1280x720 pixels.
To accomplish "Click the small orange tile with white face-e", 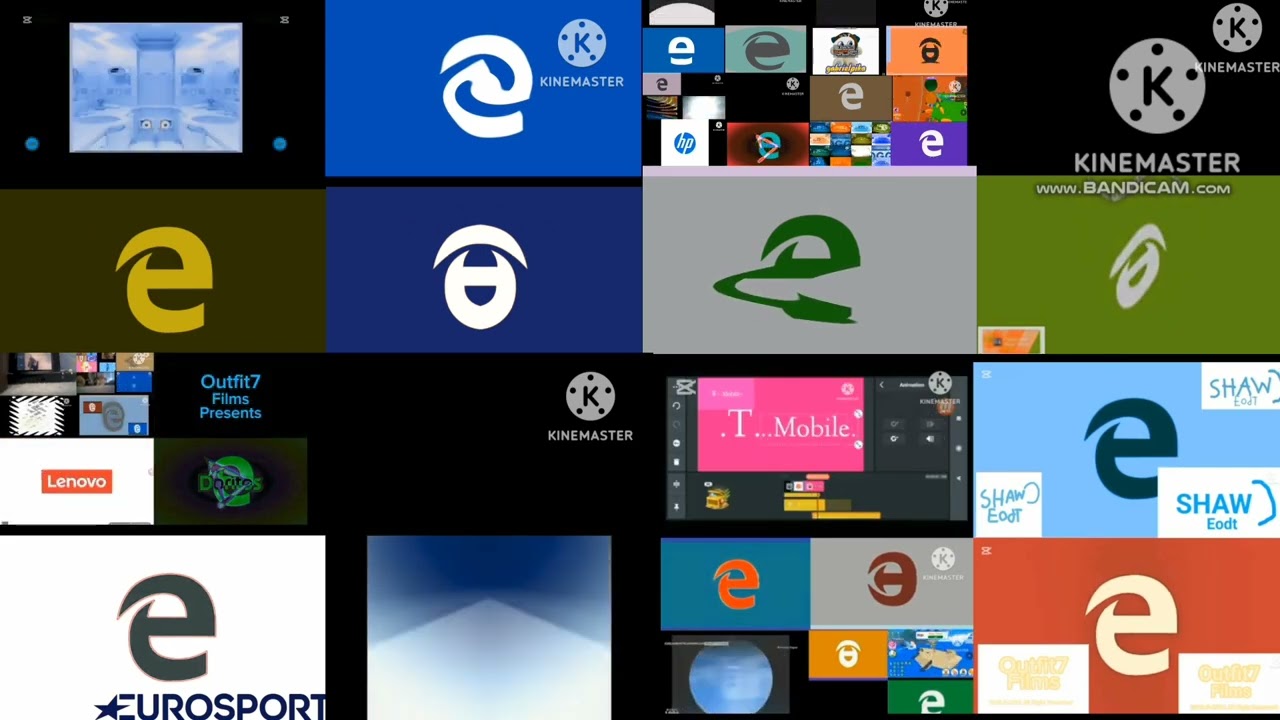I will tap(848, 654).
